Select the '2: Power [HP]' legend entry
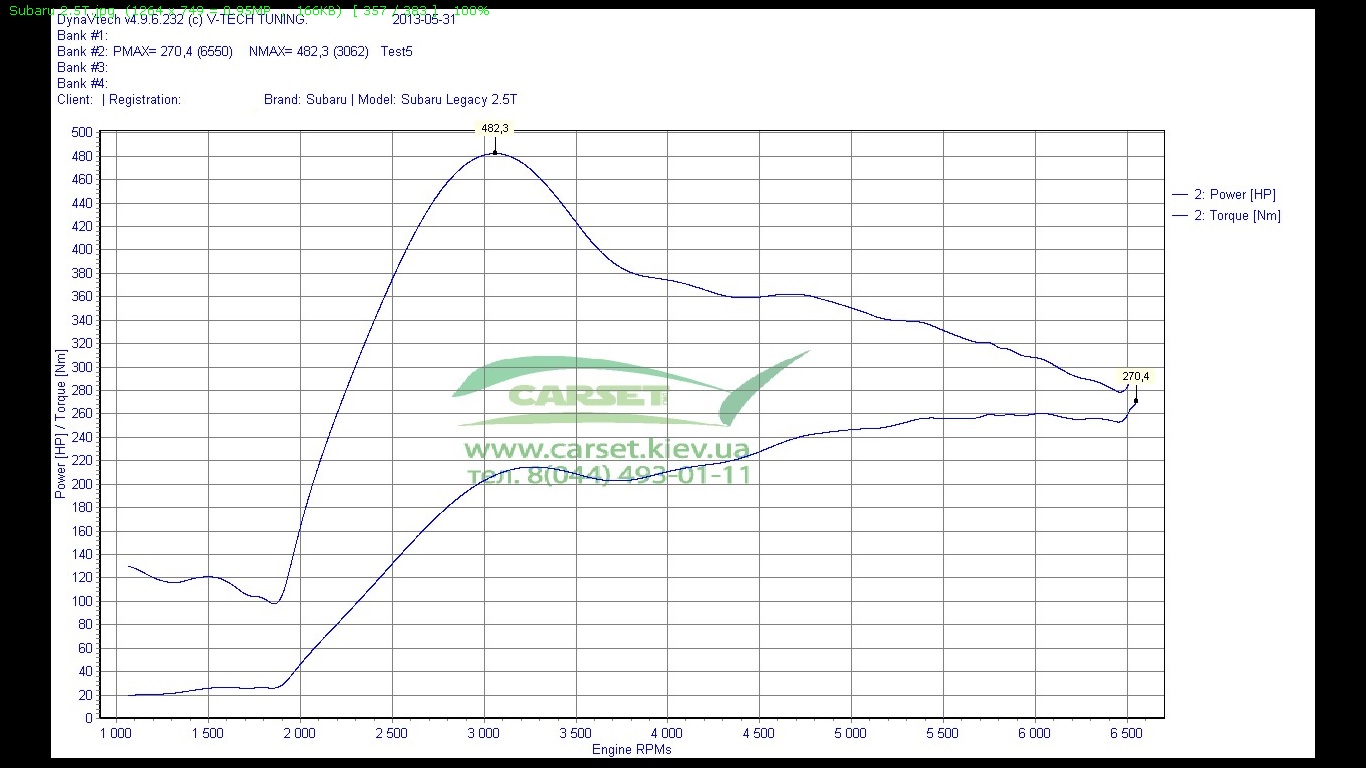The image size is (1366, 768). (1235, 195)
